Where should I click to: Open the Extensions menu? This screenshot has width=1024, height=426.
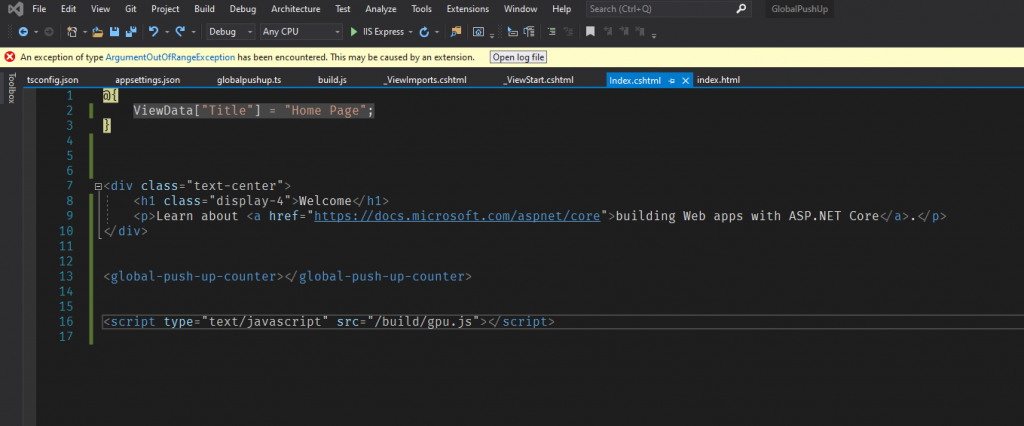tap(468, 9)
